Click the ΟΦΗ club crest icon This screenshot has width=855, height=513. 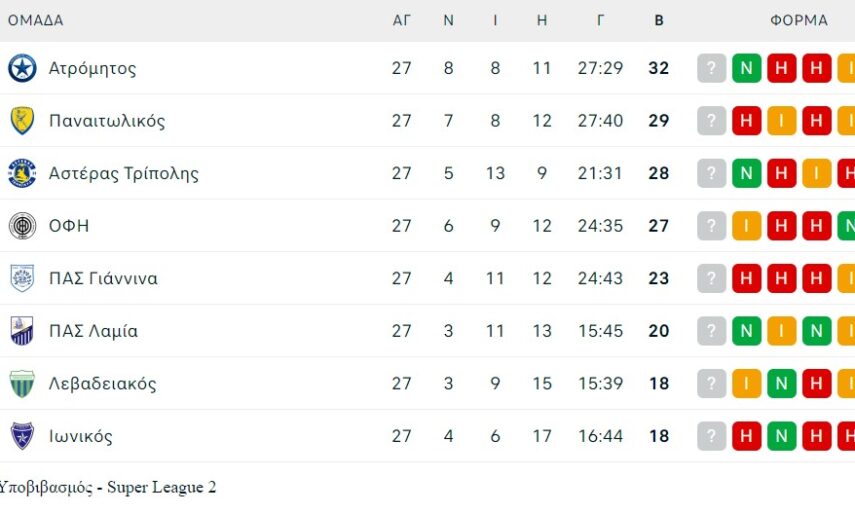(22, 226)
